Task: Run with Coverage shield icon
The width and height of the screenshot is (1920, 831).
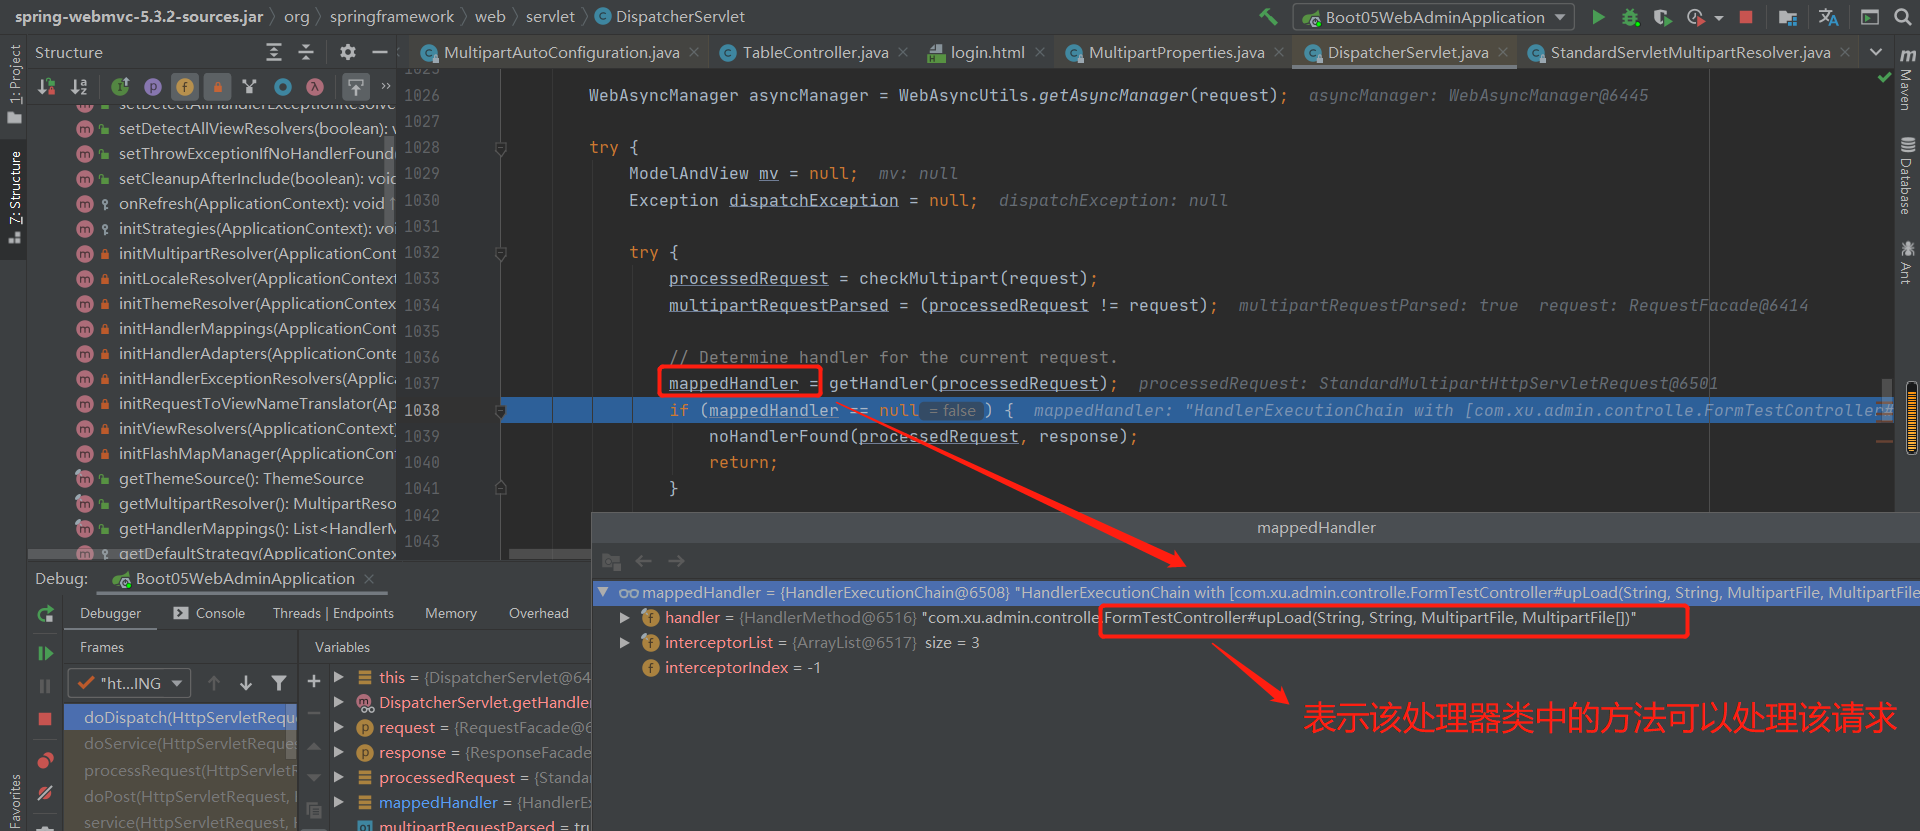Action: click(1662, 17)
